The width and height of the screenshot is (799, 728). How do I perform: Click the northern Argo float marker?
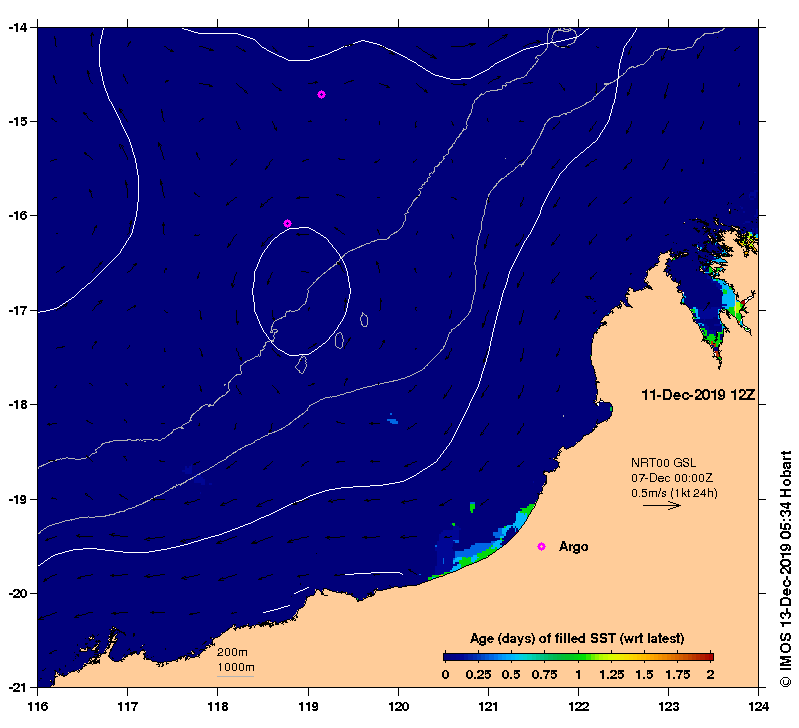point(321,94)
